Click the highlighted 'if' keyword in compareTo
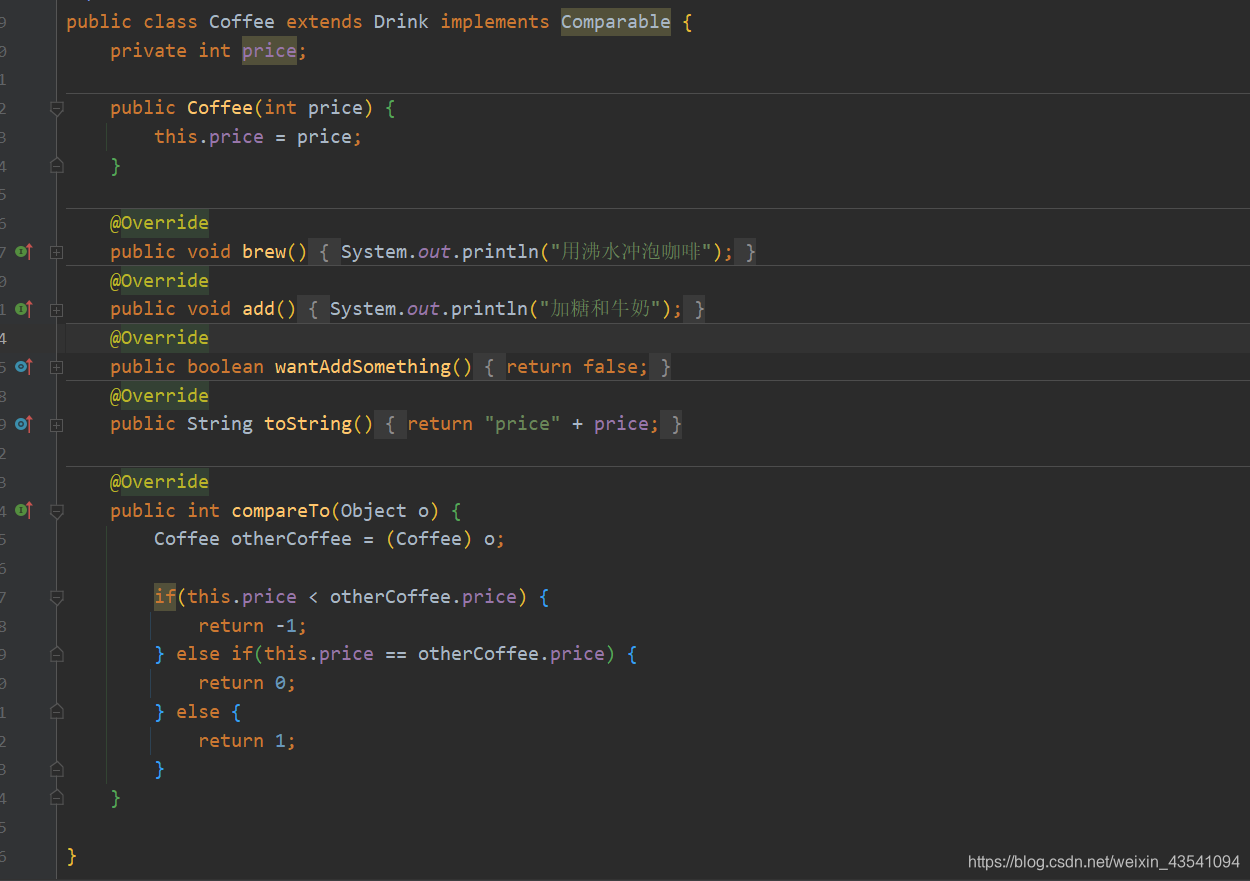1250x881 pixels. [165, 597]
